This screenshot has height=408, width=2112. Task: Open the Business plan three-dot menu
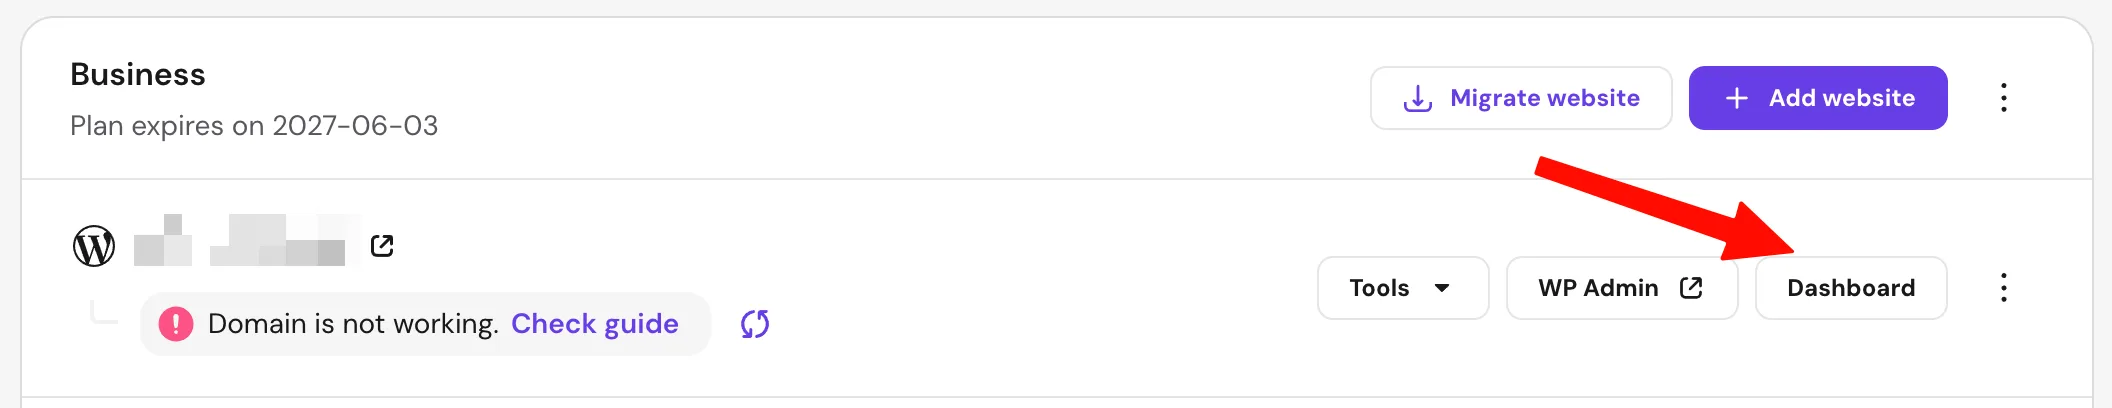click(2004, 98)
